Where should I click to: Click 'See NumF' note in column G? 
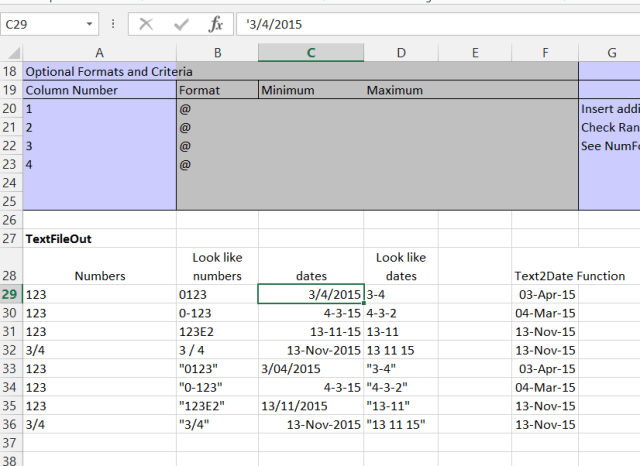coord(610,146)
